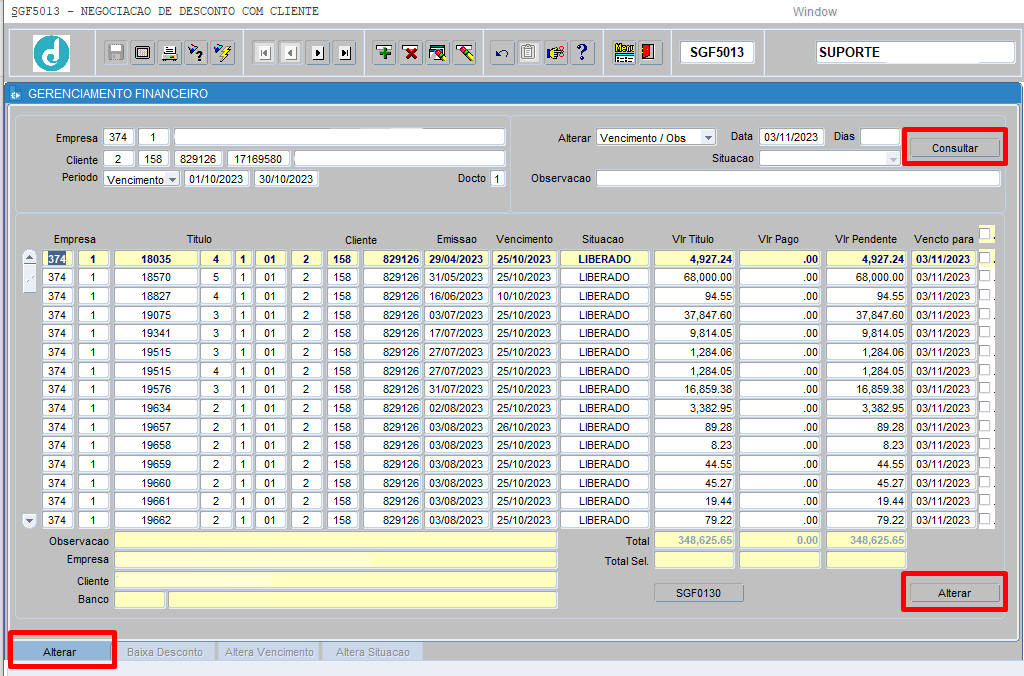Switch to the Baixa Desconto tab

165,652
